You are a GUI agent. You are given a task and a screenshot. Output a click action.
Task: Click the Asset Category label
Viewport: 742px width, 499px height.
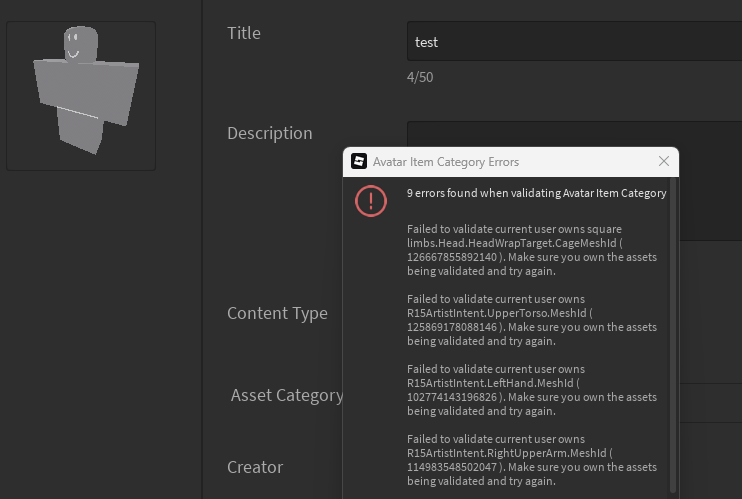tap(287, 395)
